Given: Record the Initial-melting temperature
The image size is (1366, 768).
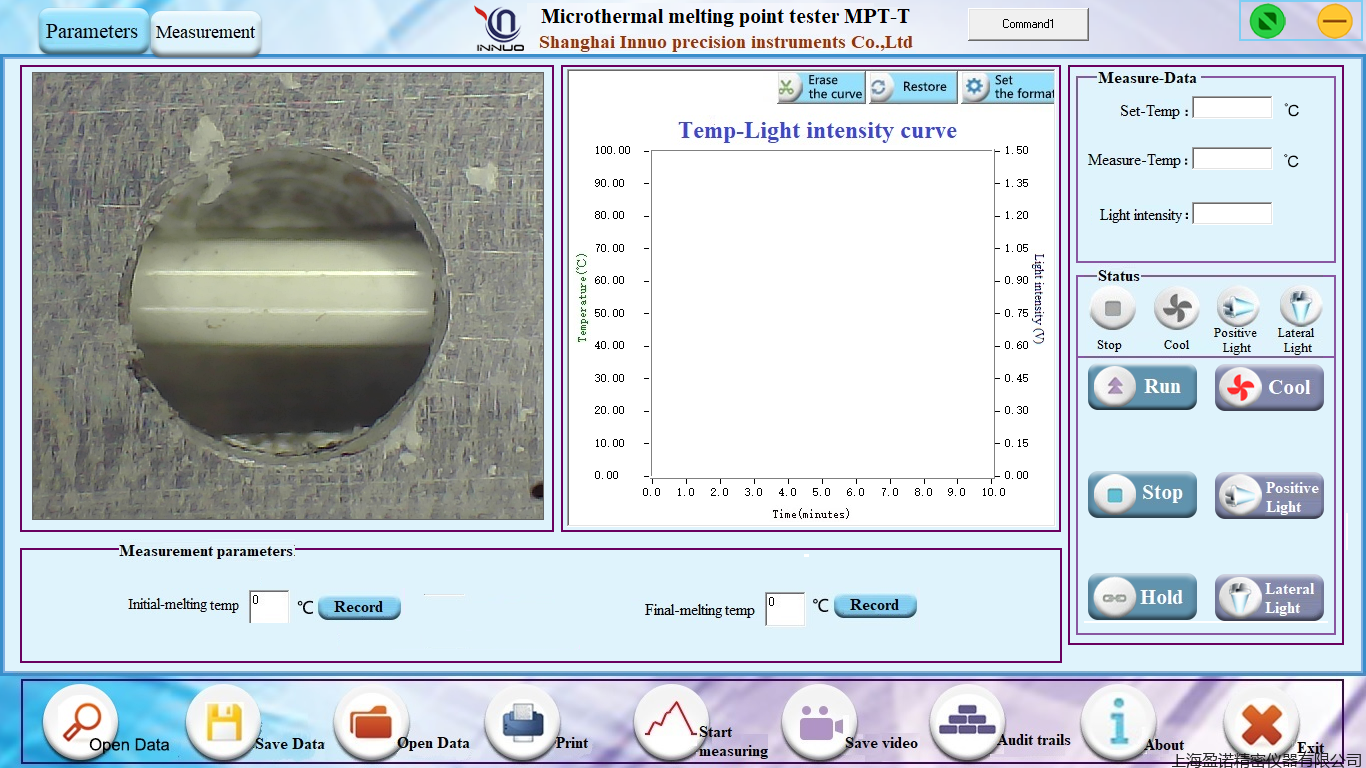Looking at the screenshot, I should click(358, 607).
